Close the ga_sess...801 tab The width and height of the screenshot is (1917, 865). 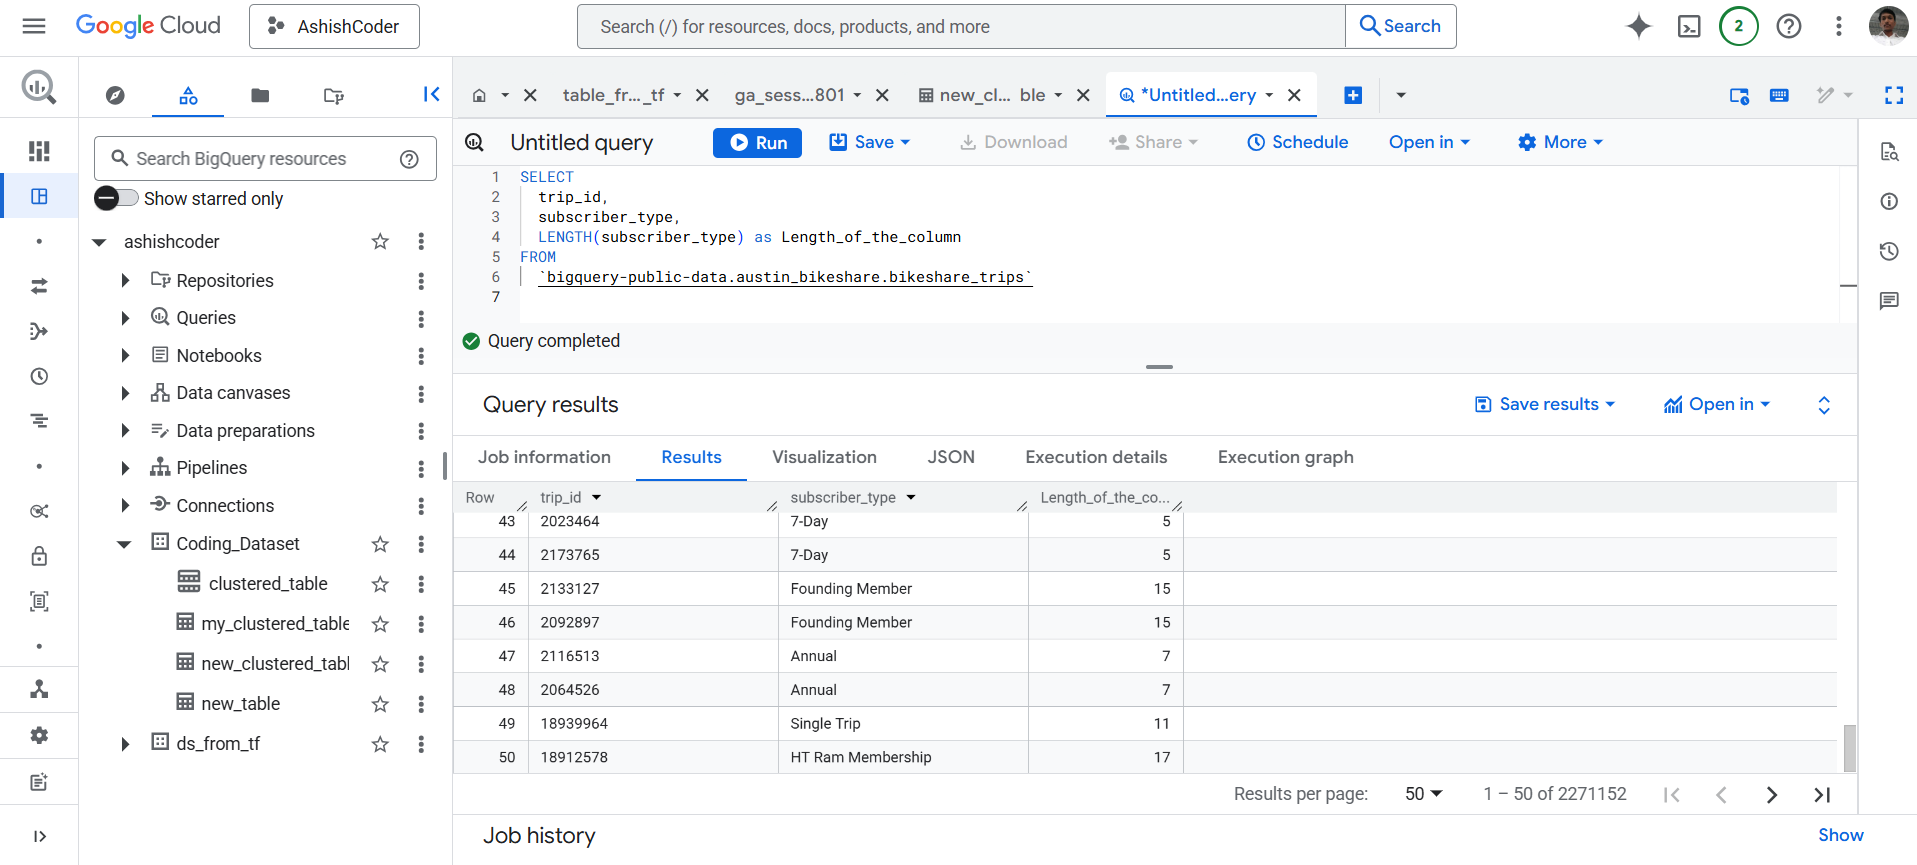coord(882,95)
